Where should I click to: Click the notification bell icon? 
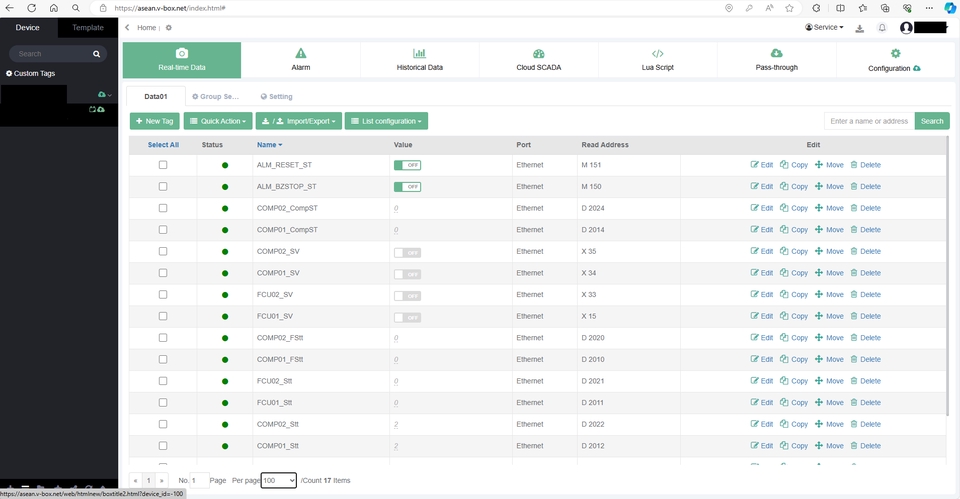[882, 28]
